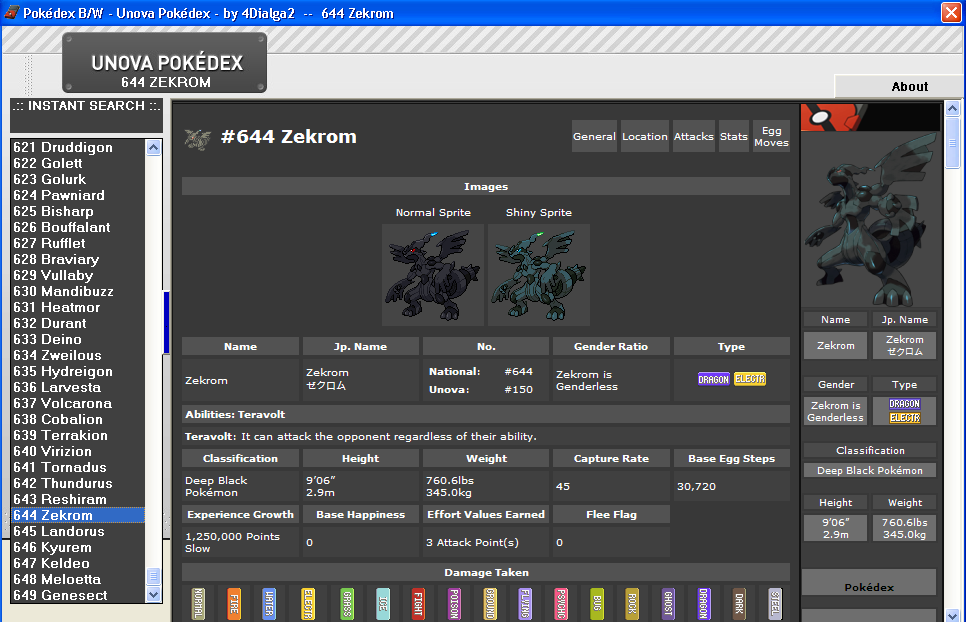Click the Pokémon list's up arrow
This screenshot has width=966, height=622.
click(153, 147)
